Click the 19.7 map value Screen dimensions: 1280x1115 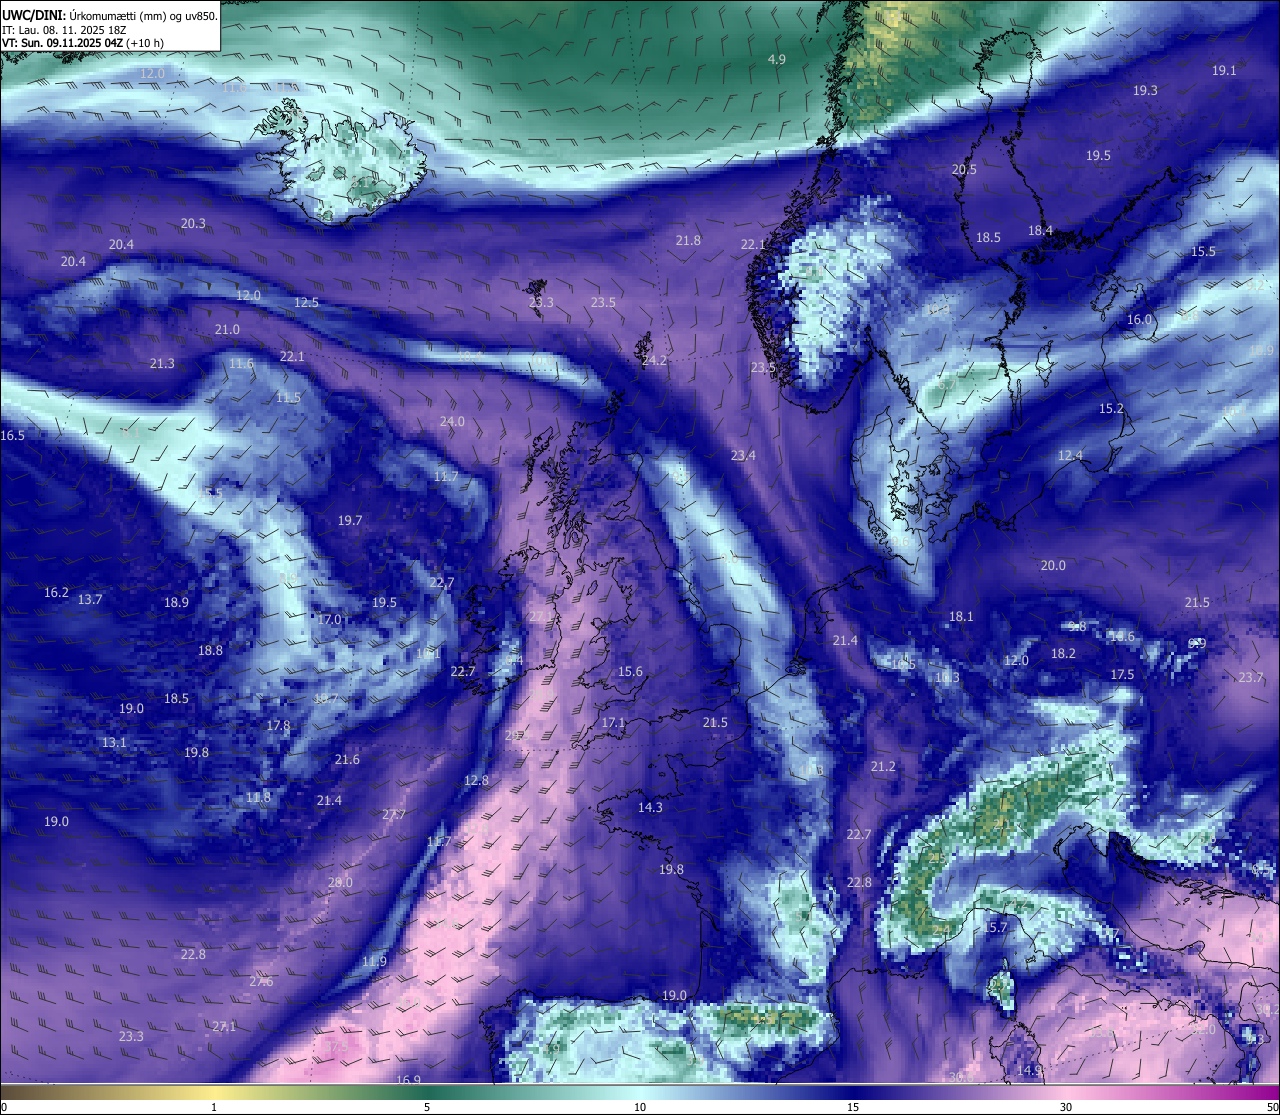[350, 521]
